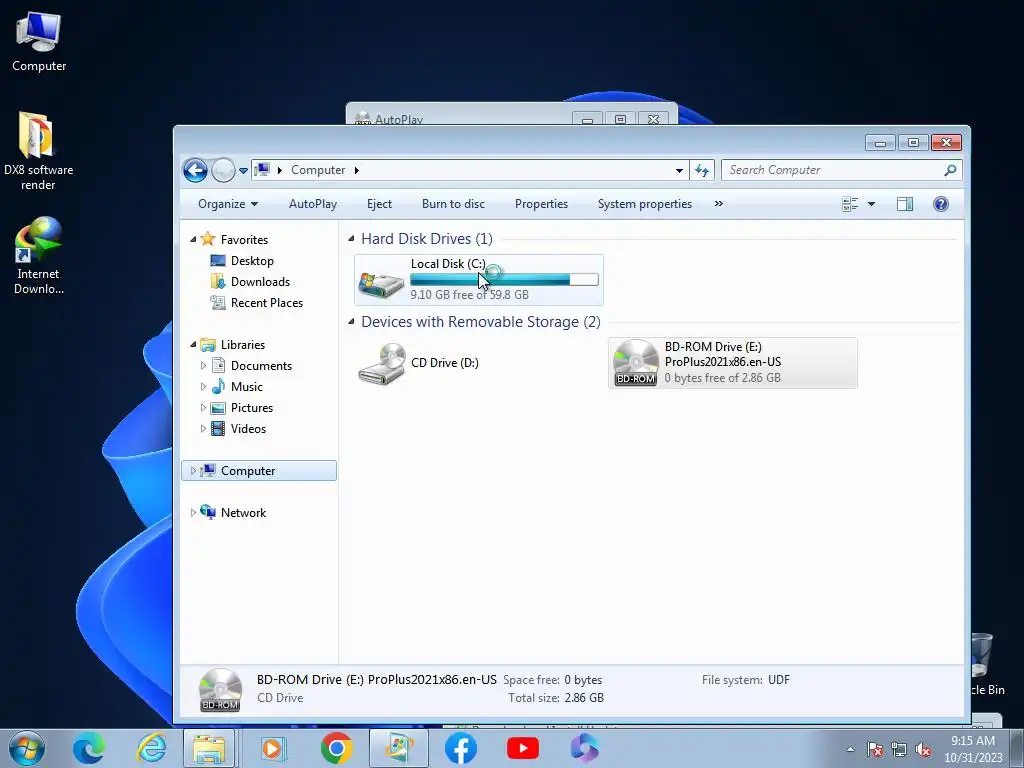Open recent pages dropdown next to Forward
Viewport: 1024px width, 768px height.
click(243, 171)
